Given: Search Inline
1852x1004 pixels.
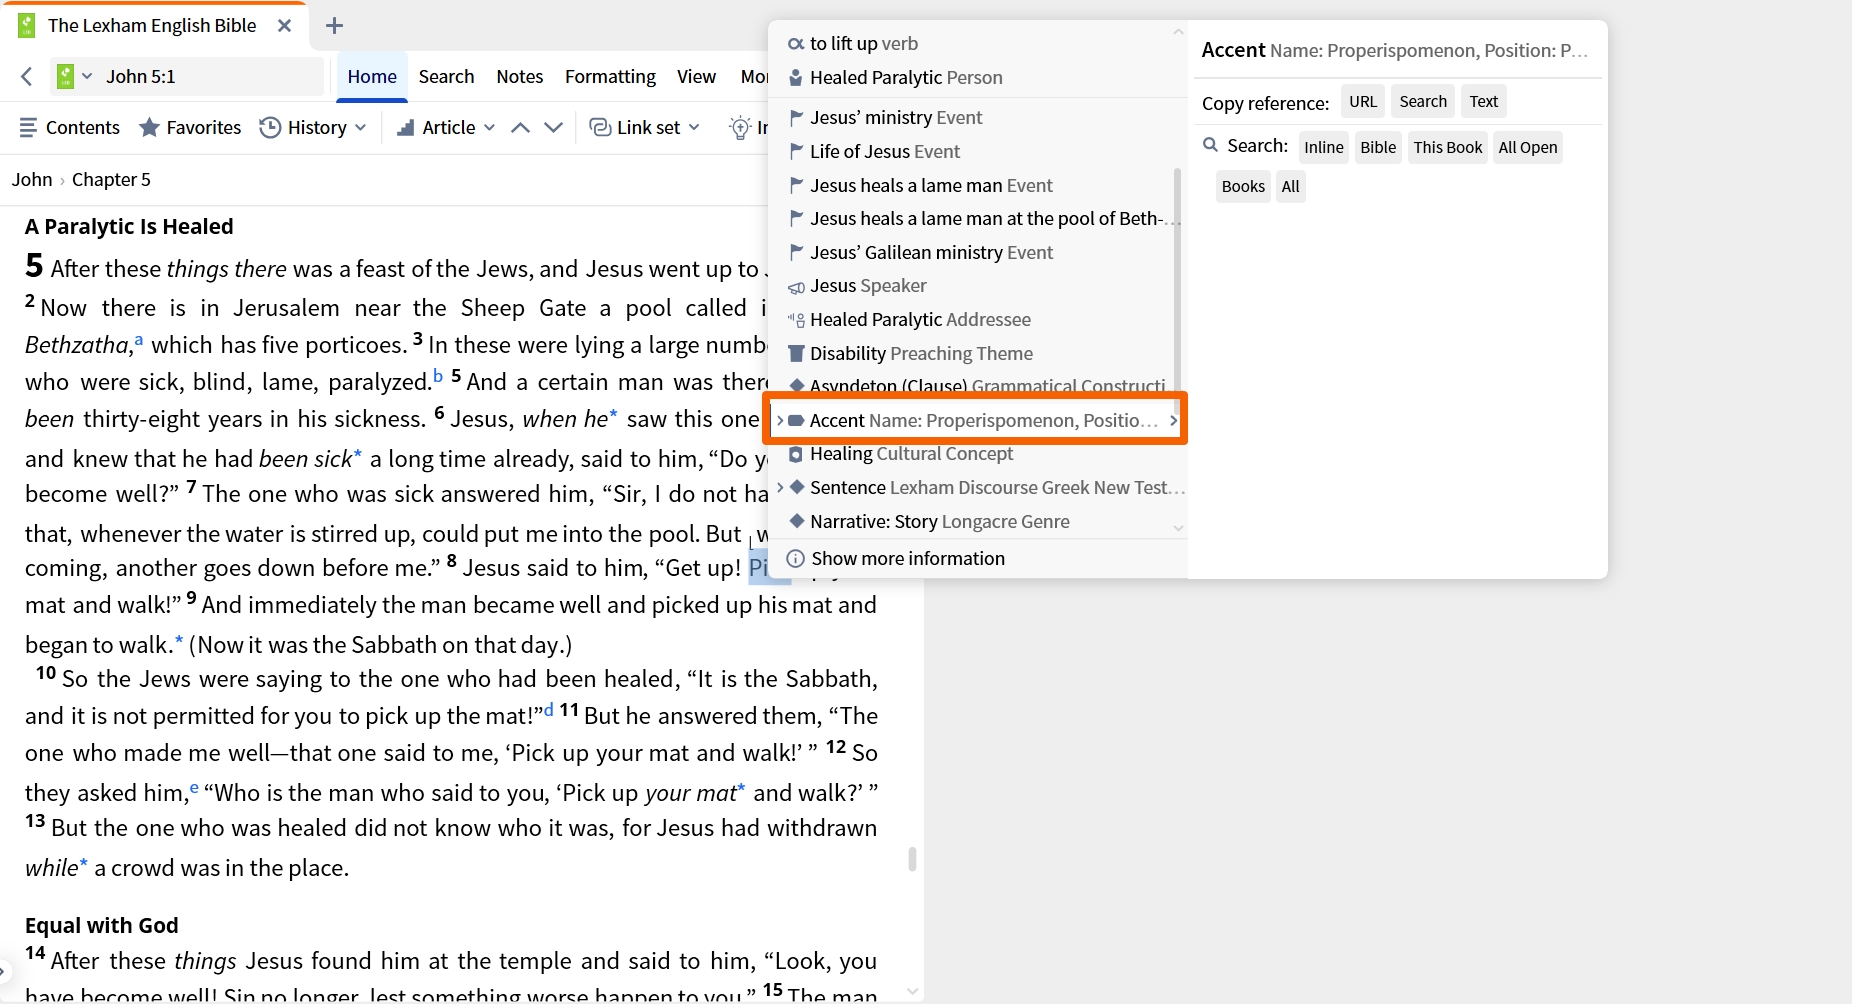Looking at the screenshot, I should (1323, 147).
